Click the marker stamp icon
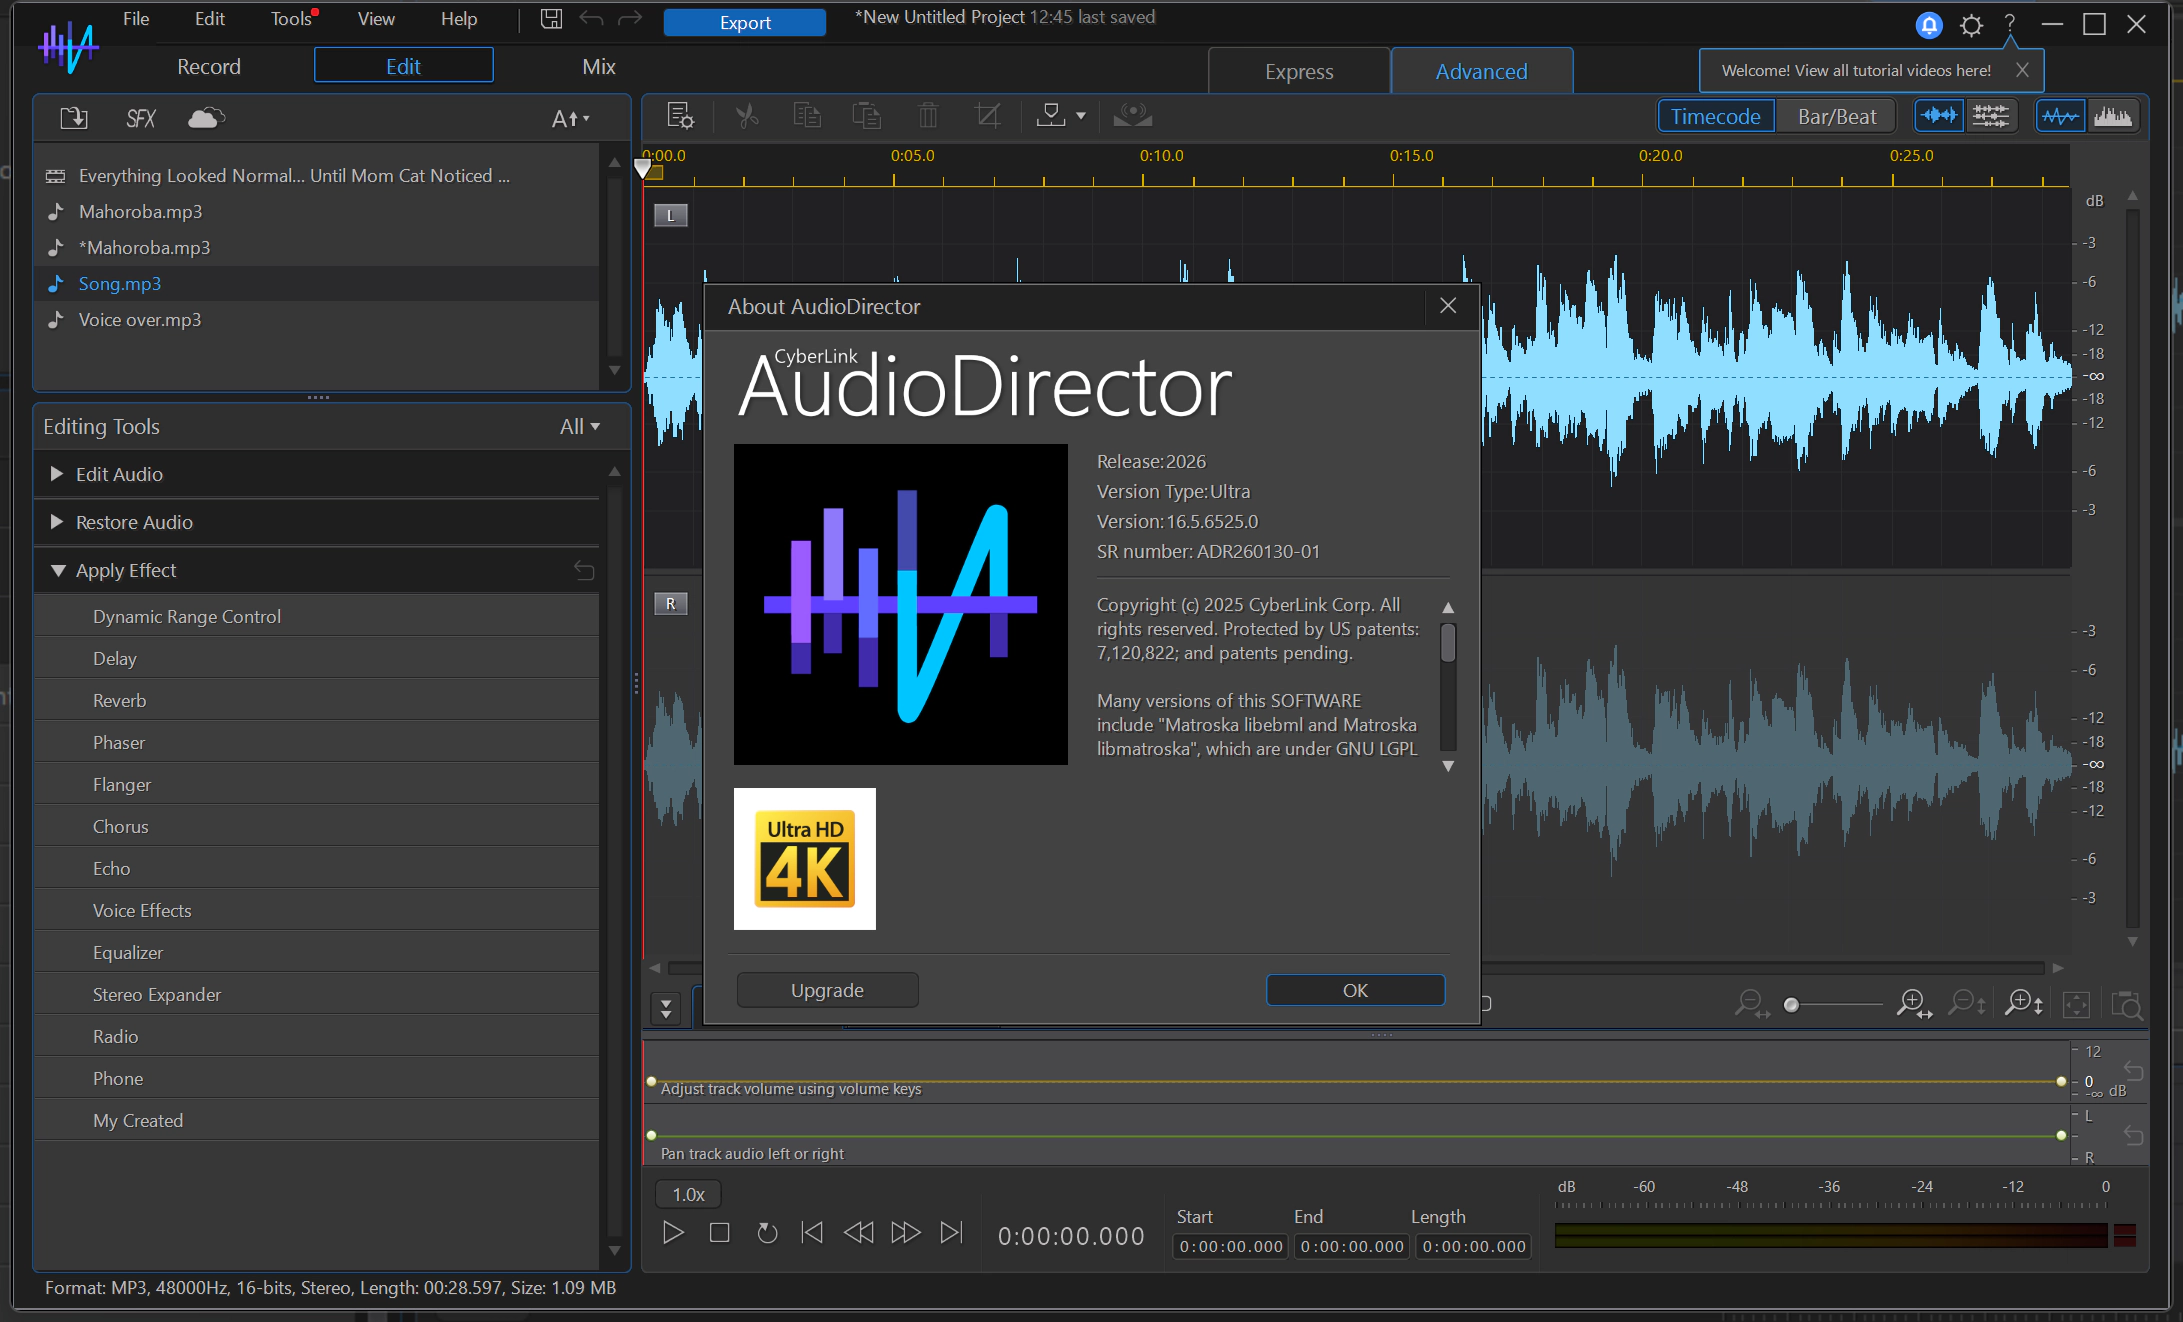Screen dimensions: 2183x1322 point(1051,116)
